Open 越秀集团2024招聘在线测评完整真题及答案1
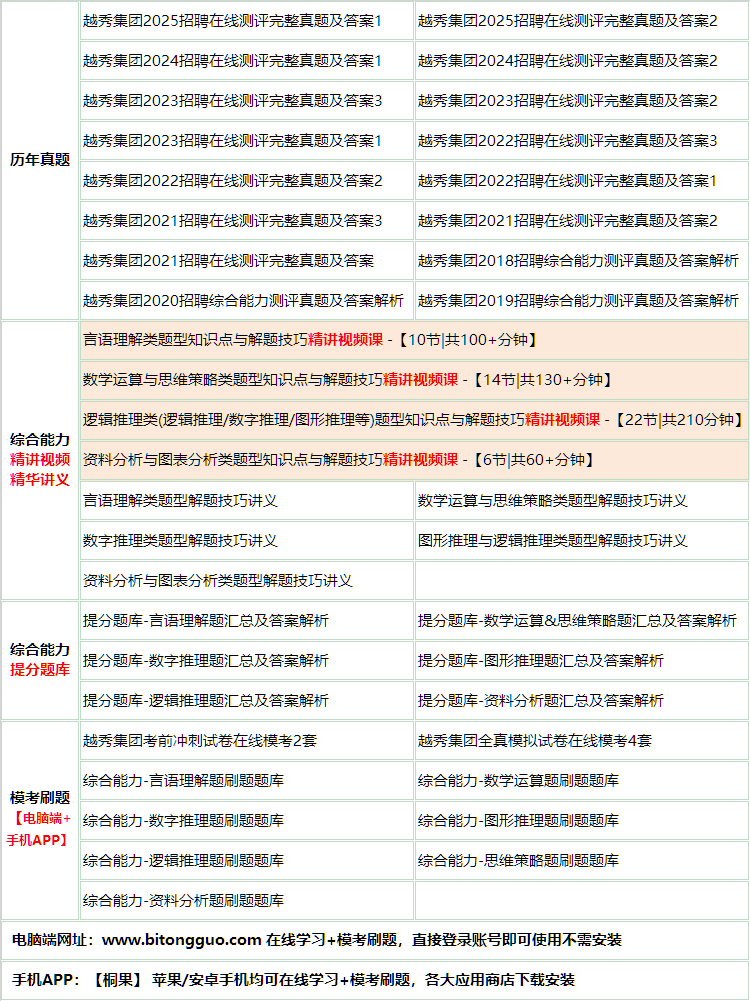Screen dimensions: 750x1001 tap(232, 61)
